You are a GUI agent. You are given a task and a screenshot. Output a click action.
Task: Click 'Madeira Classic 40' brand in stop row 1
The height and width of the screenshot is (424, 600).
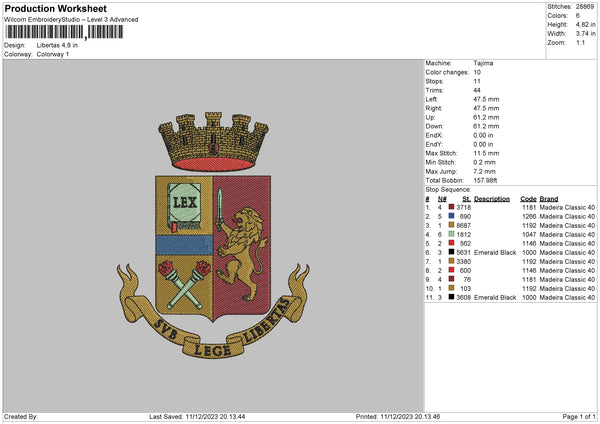(567, 207)
